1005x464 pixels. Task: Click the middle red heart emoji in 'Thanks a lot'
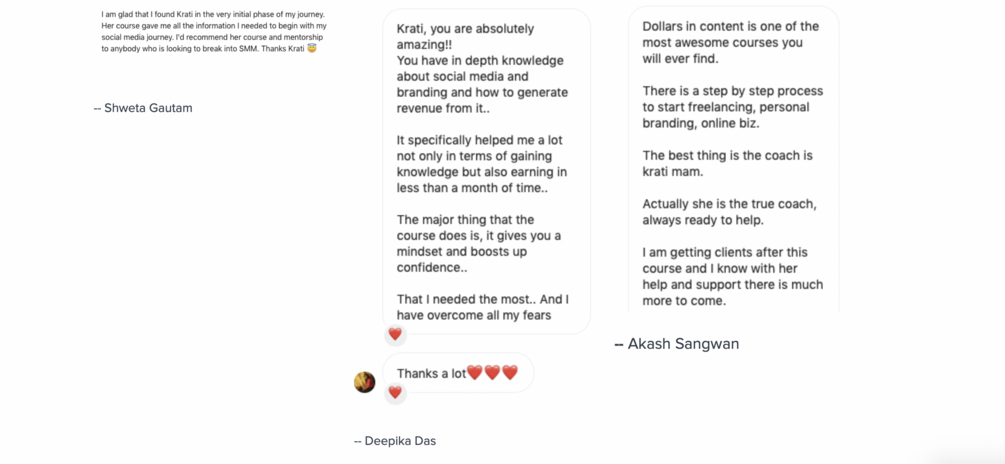tap(492, 372)
